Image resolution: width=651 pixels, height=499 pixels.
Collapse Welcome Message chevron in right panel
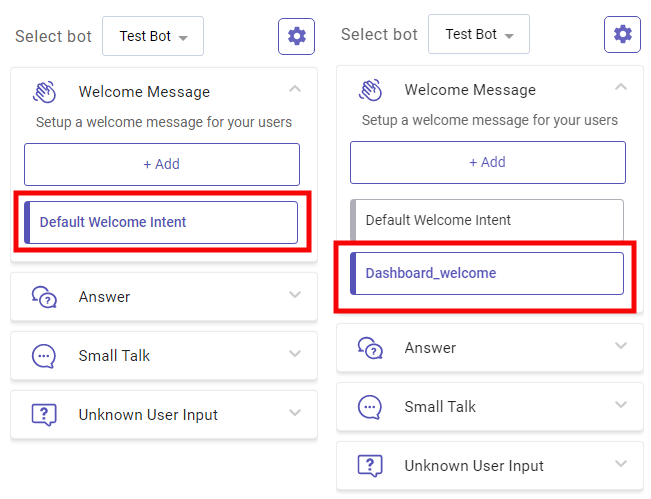[x=621, y=87]
